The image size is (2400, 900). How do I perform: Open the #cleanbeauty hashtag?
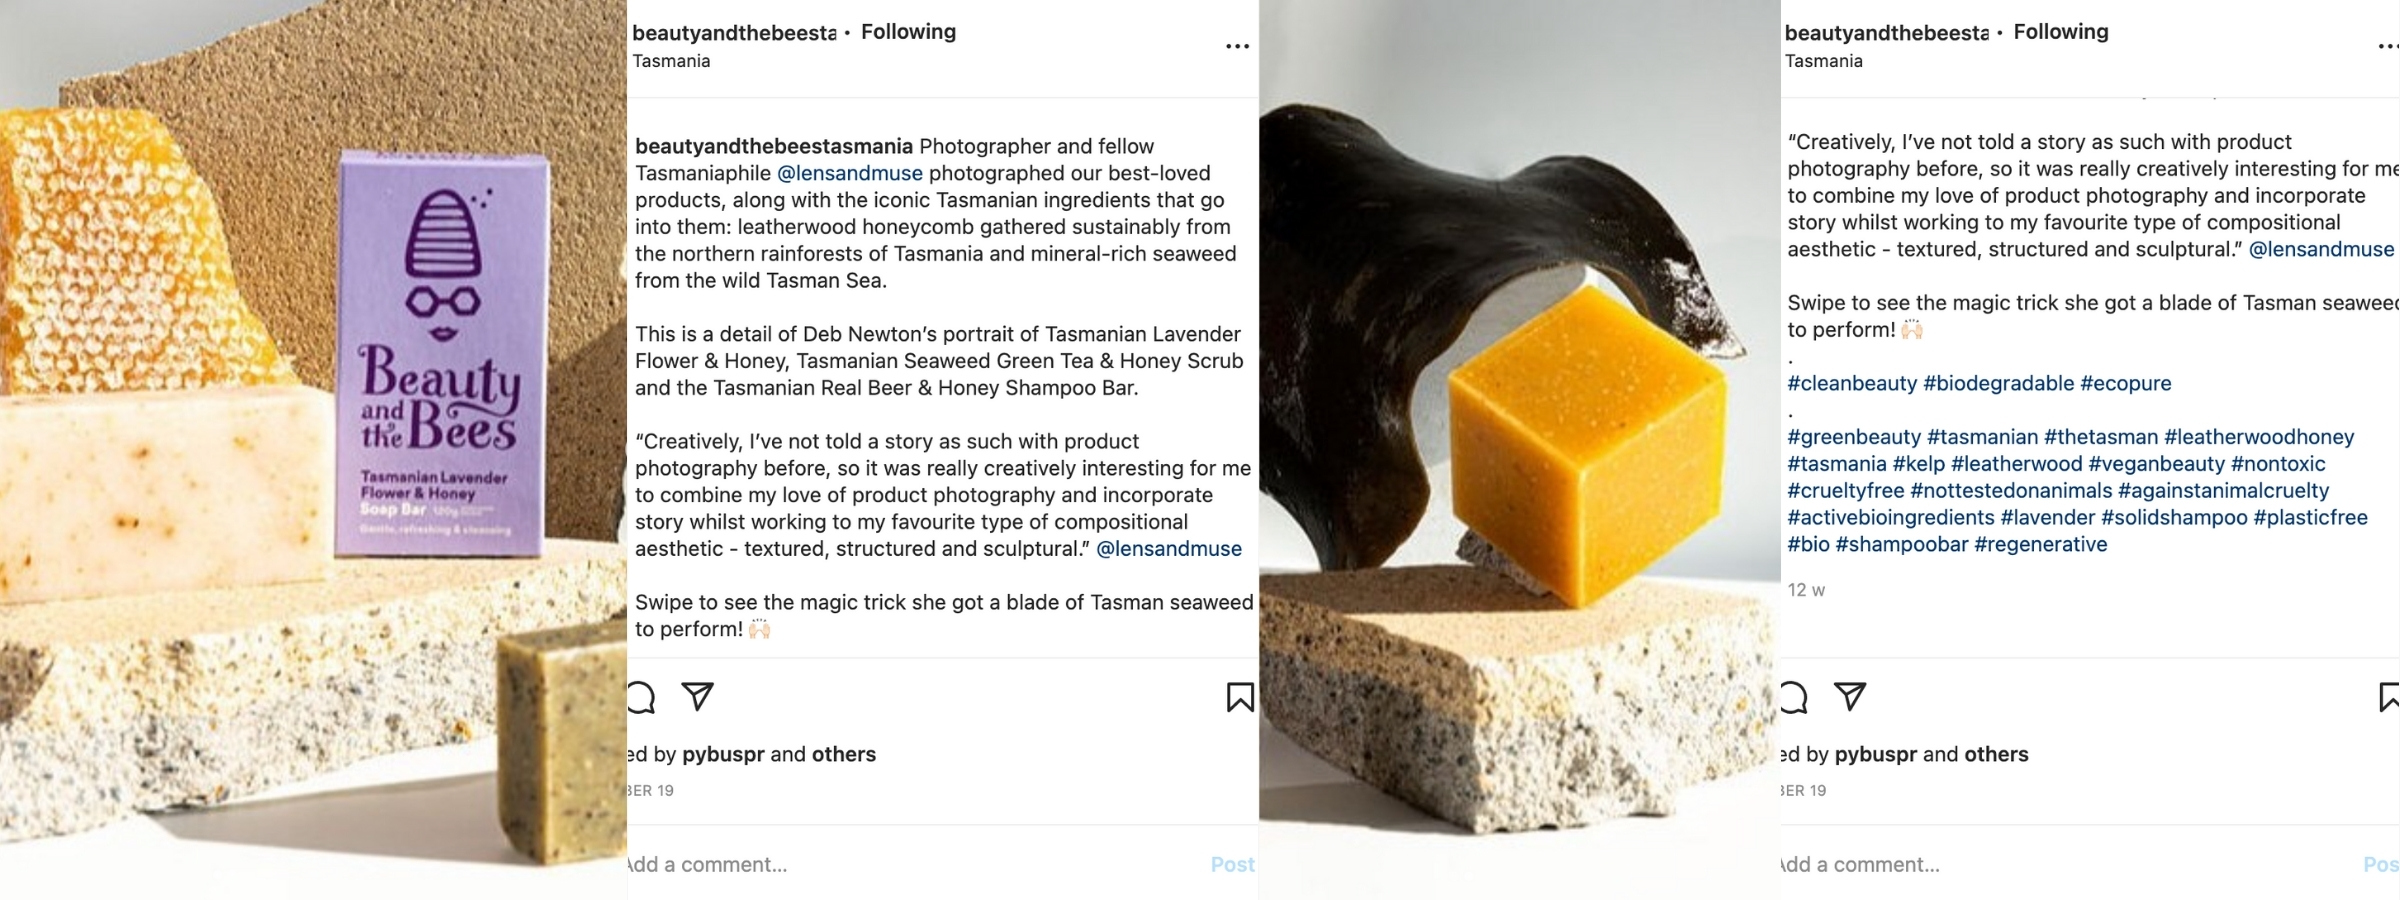click(1852, 383)
